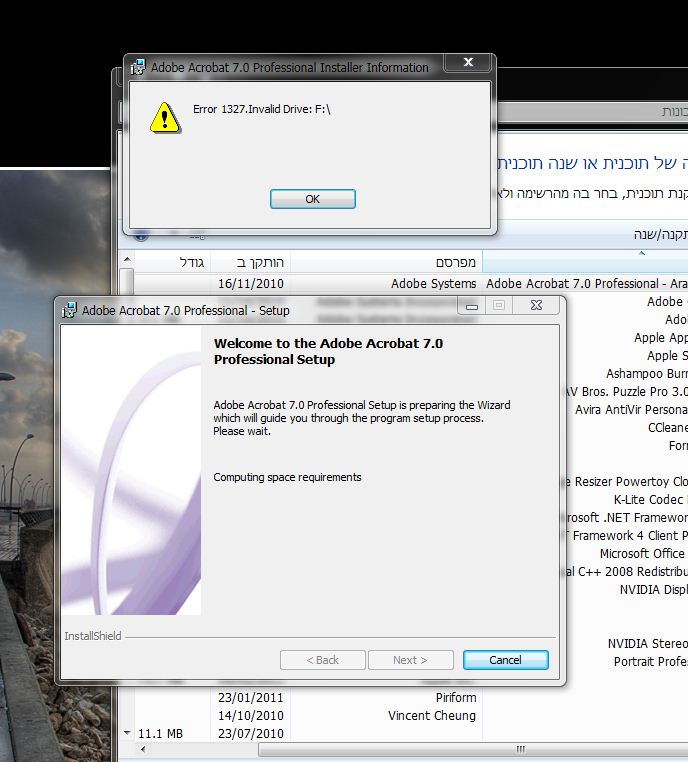Select the Microsoft Office row

(x=643, y=553)
